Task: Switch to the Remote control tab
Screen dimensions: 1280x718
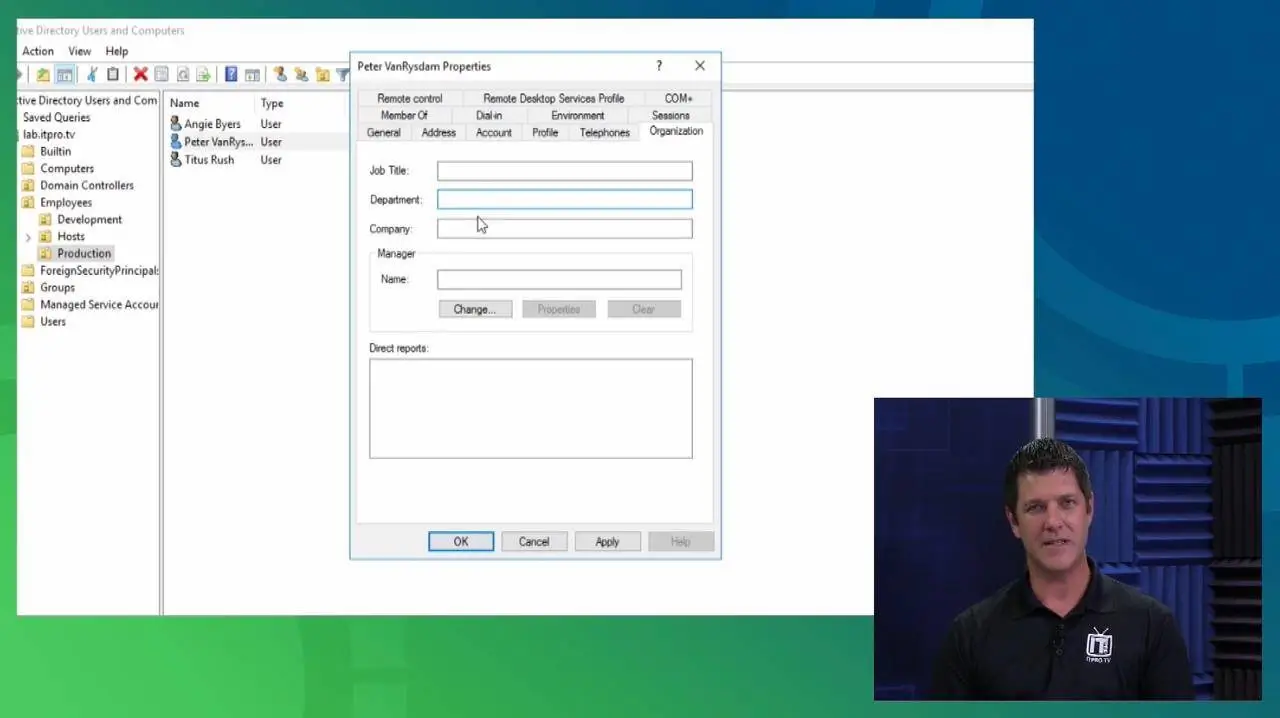Action: pyautogui.click(x=410, y=98)
